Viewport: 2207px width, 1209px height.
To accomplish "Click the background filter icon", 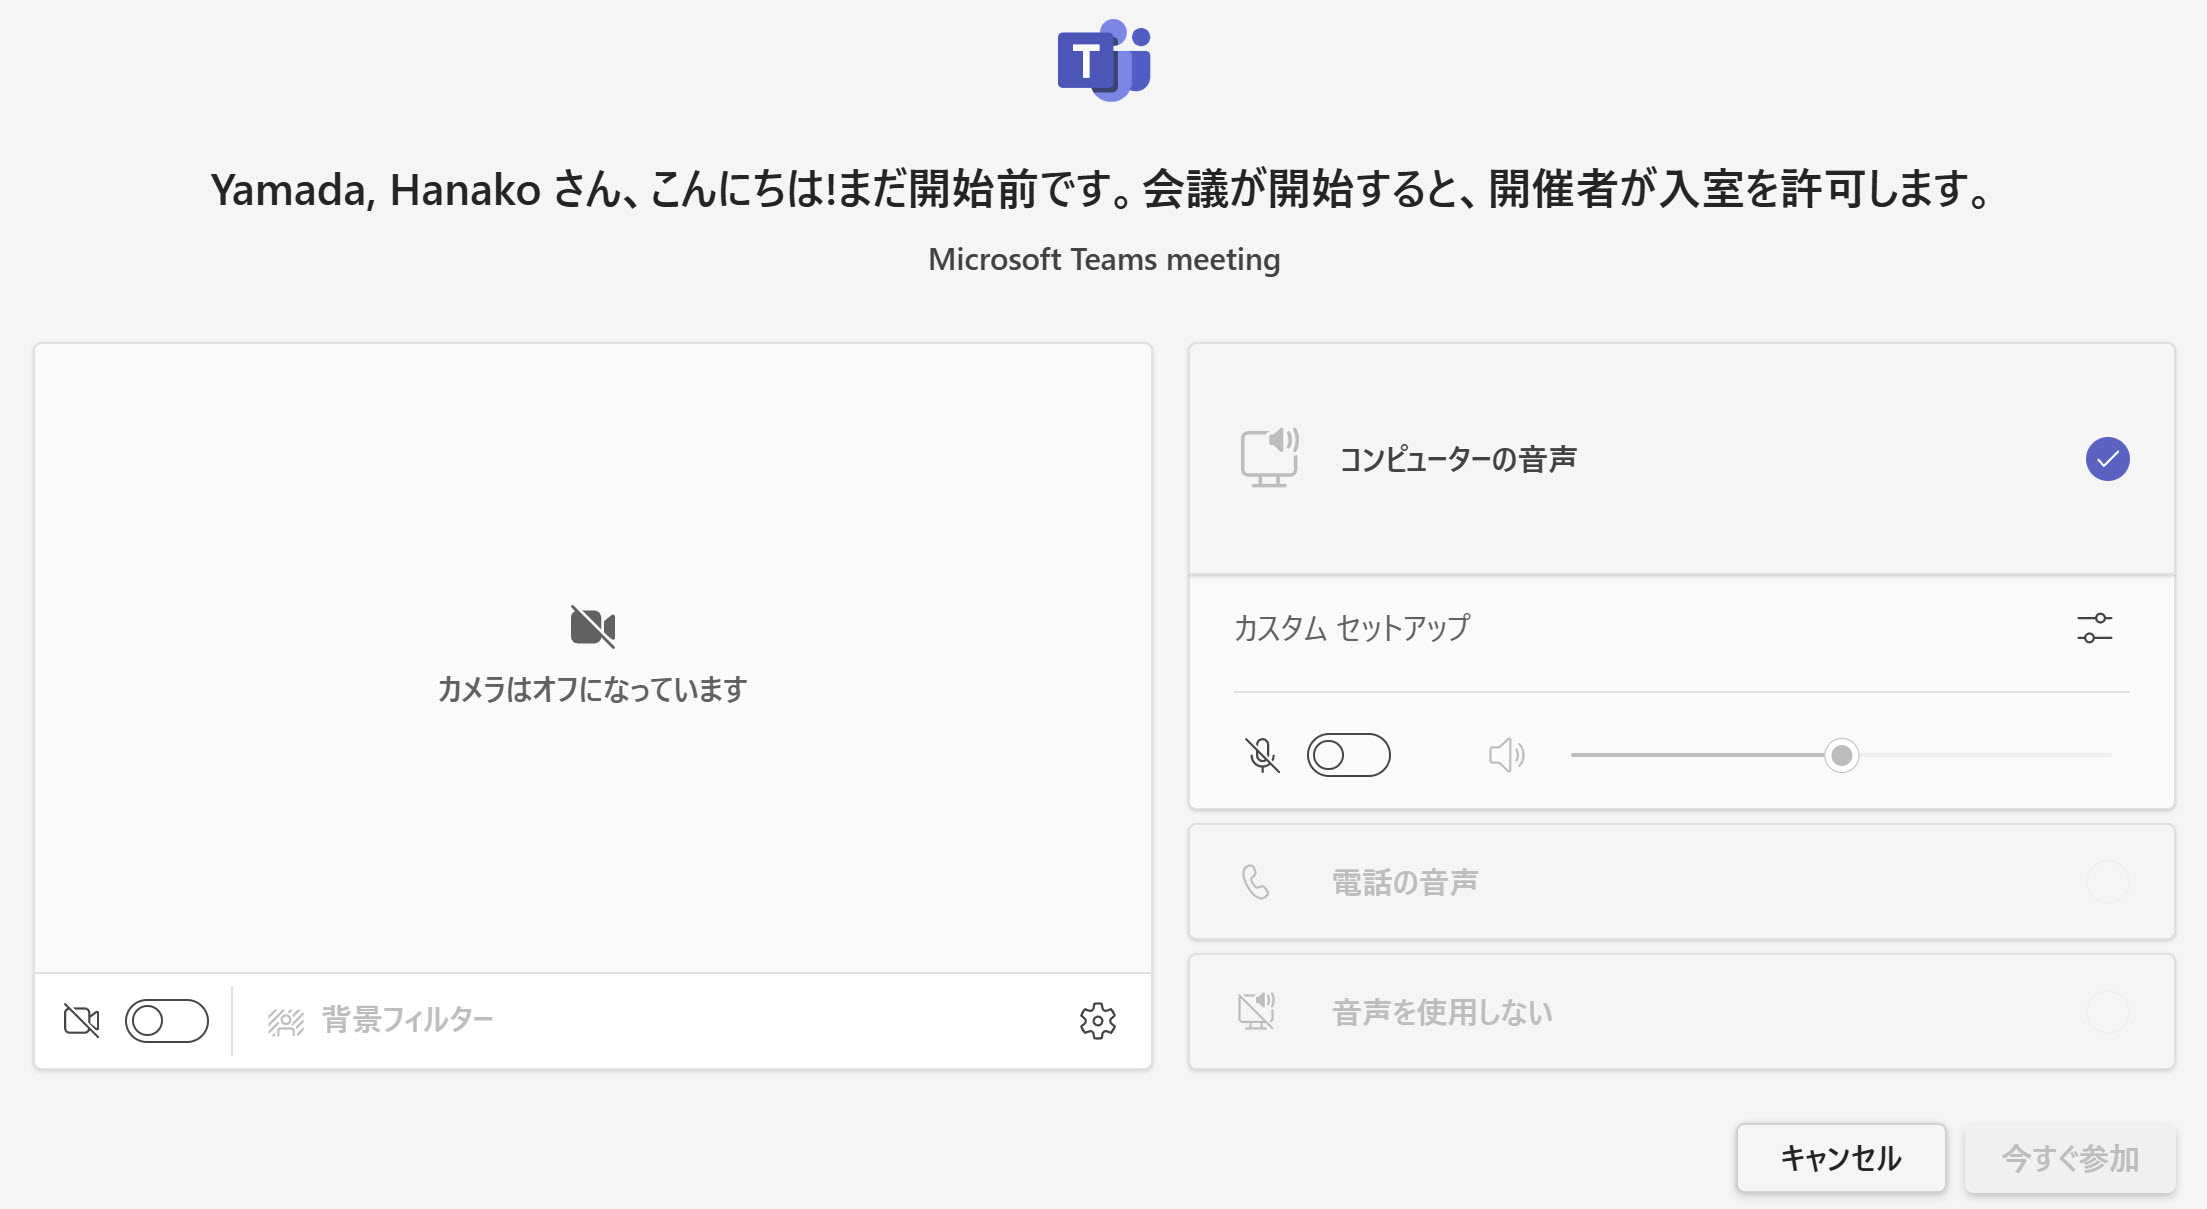I will pyautogui.click(x=285, y=1021).
